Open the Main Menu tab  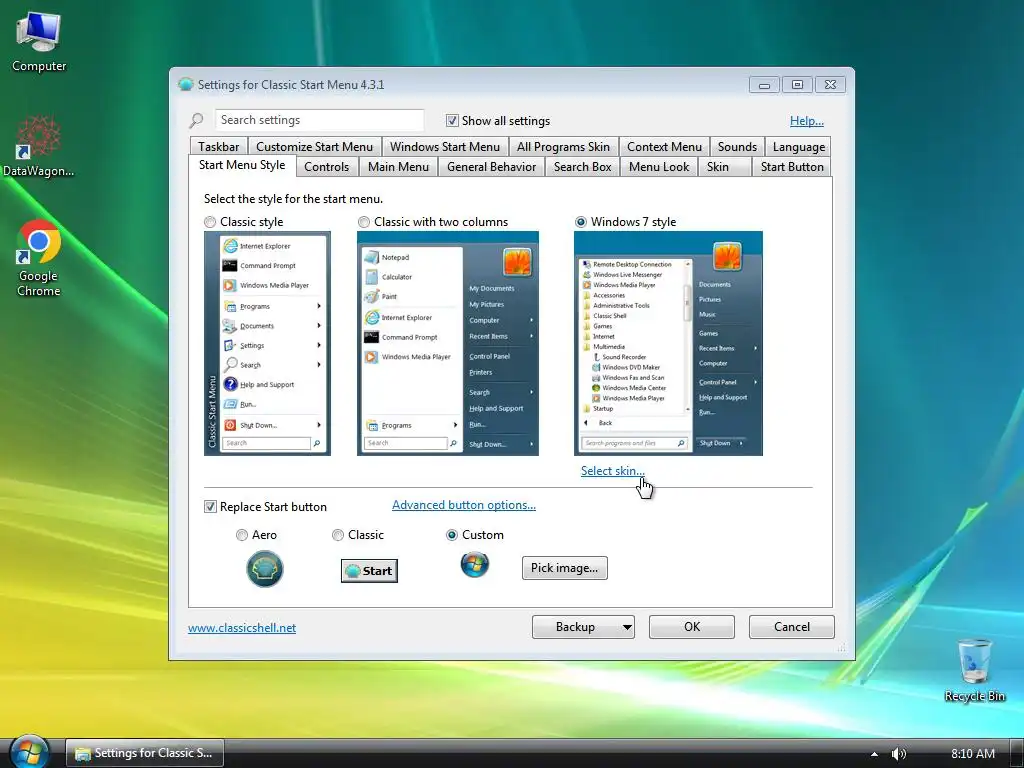click(398, 167)
